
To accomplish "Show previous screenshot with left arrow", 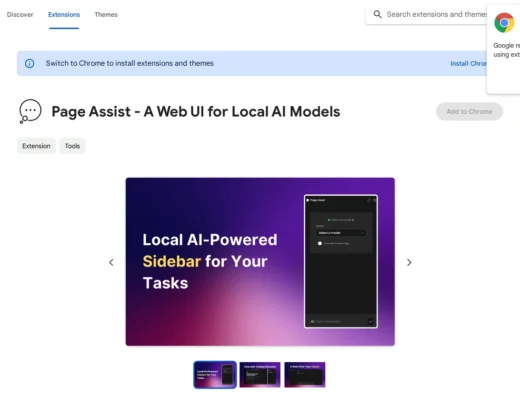I will tap(111, 263).
